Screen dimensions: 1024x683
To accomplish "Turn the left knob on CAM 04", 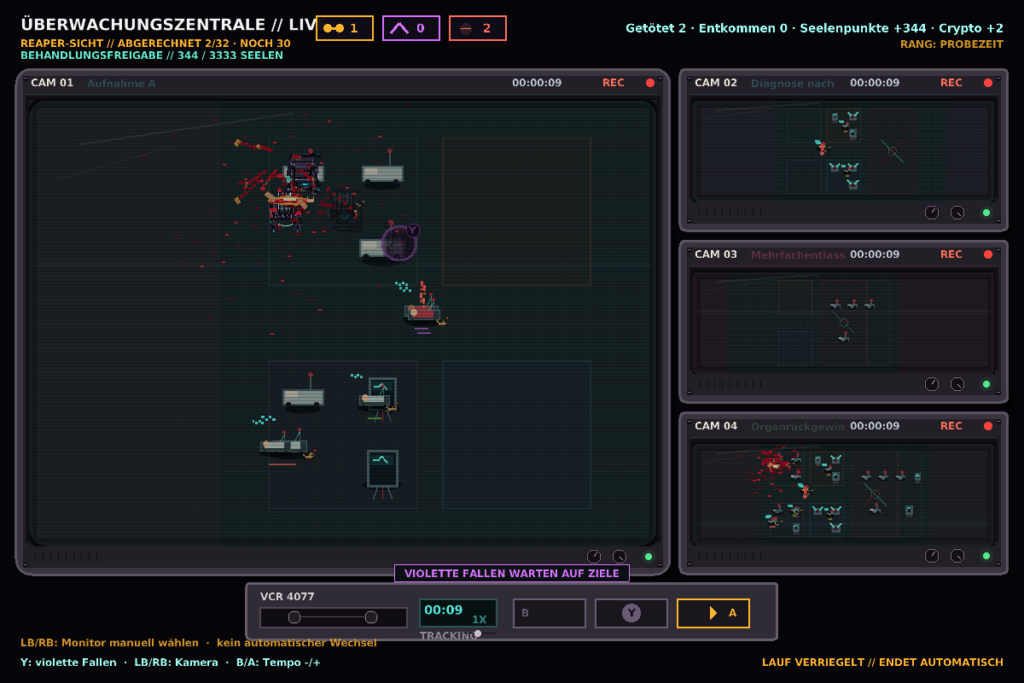I will [x=932, y=556].
